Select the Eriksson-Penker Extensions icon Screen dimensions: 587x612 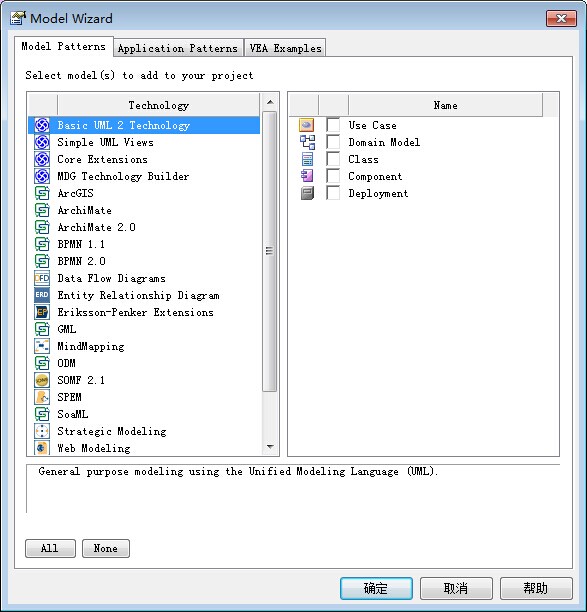[42, 312]
